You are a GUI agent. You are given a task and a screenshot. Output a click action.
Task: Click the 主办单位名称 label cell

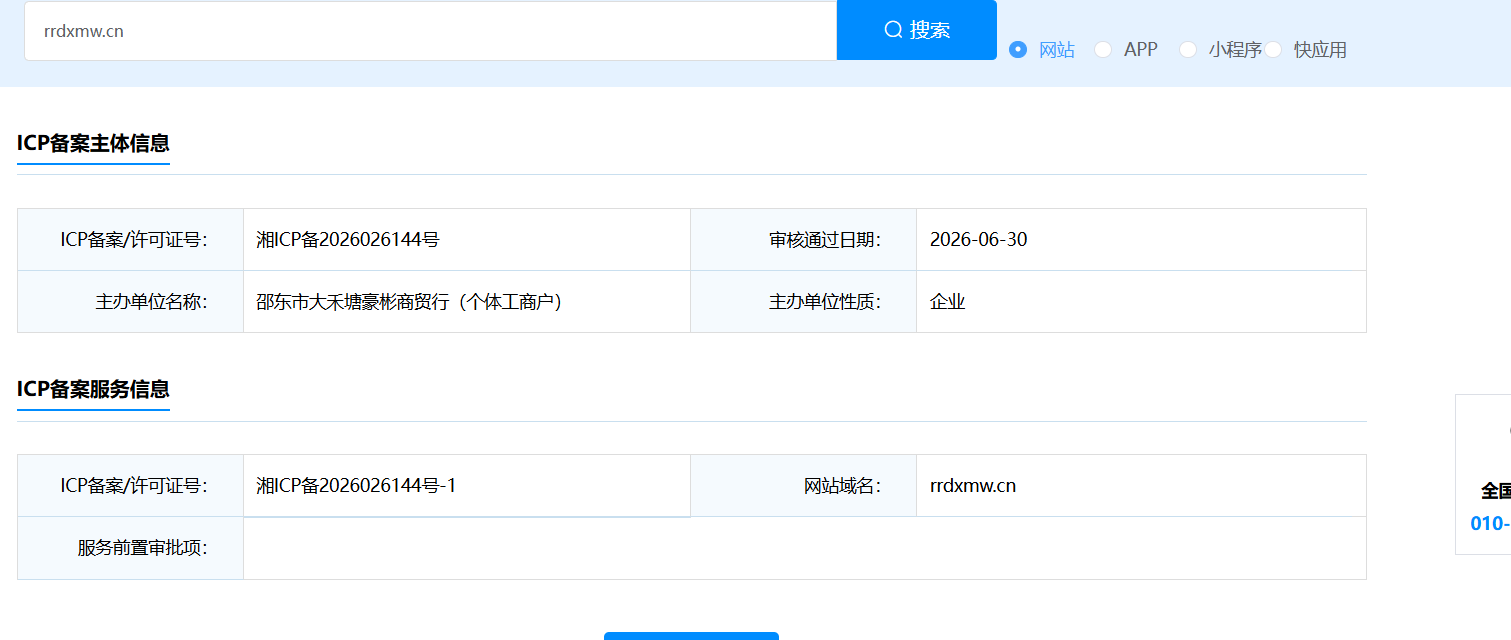click(130, 301)
